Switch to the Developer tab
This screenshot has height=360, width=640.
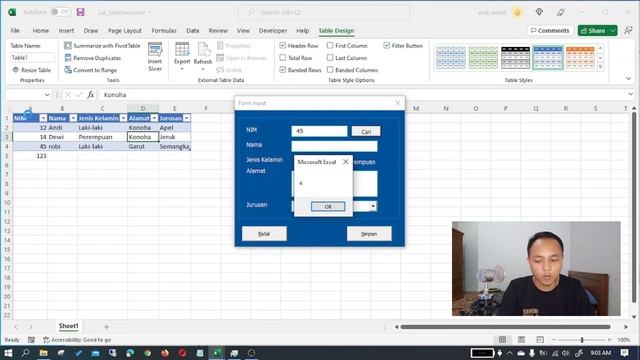pos(273,31)
